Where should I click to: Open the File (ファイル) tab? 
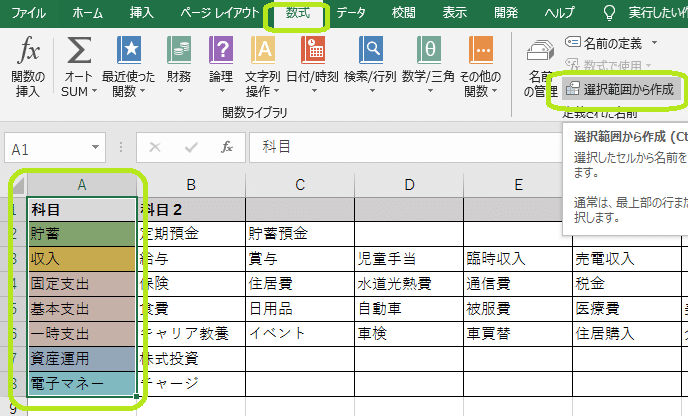[x=29, y=13]
